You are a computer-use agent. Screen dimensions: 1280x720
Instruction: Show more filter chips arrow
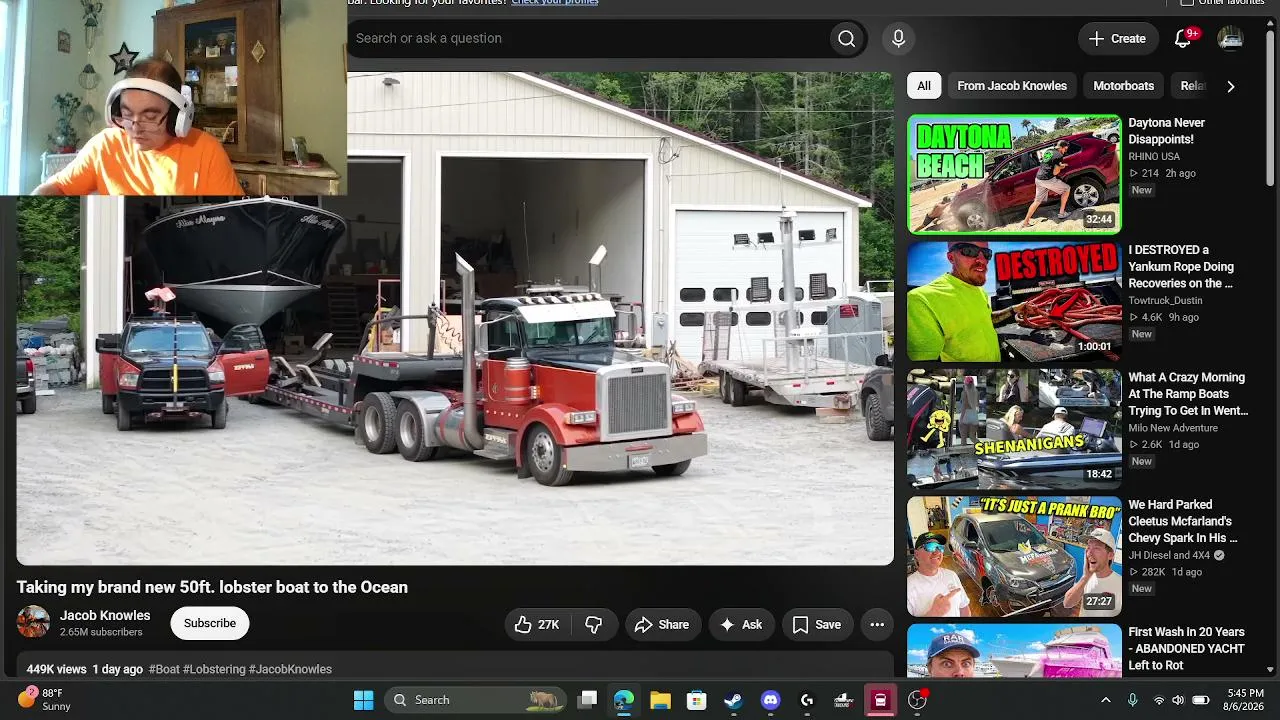(x=1231, y=86)
